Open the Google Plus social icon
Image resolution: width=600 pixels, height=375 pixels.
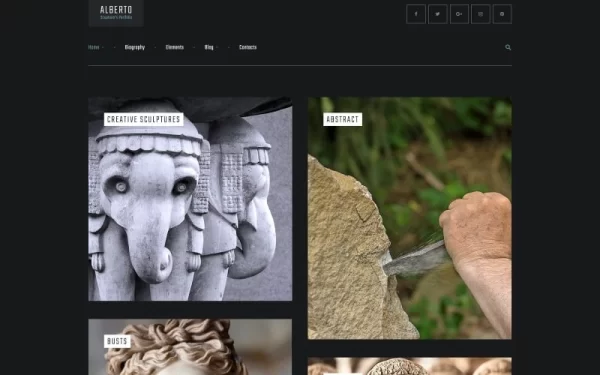coord(459,14)
